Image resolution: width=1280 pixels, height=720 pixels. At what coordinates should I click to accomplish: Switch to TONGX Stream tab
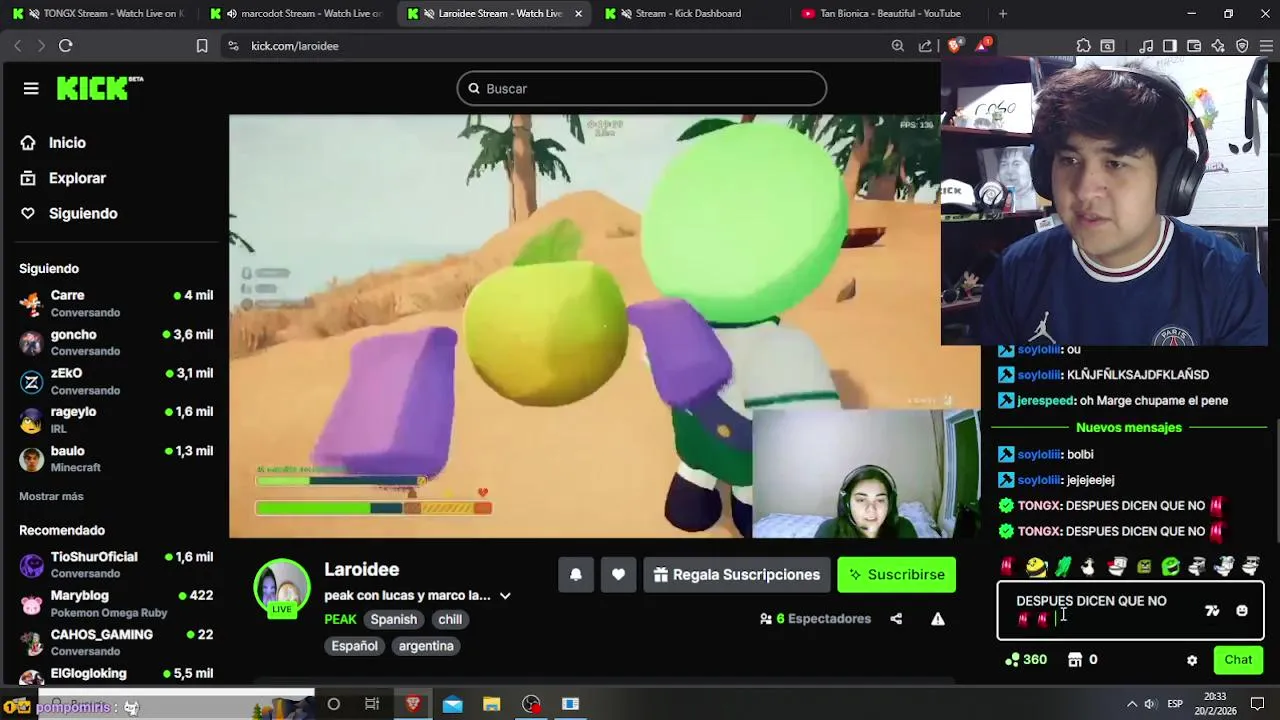(96, 14)
